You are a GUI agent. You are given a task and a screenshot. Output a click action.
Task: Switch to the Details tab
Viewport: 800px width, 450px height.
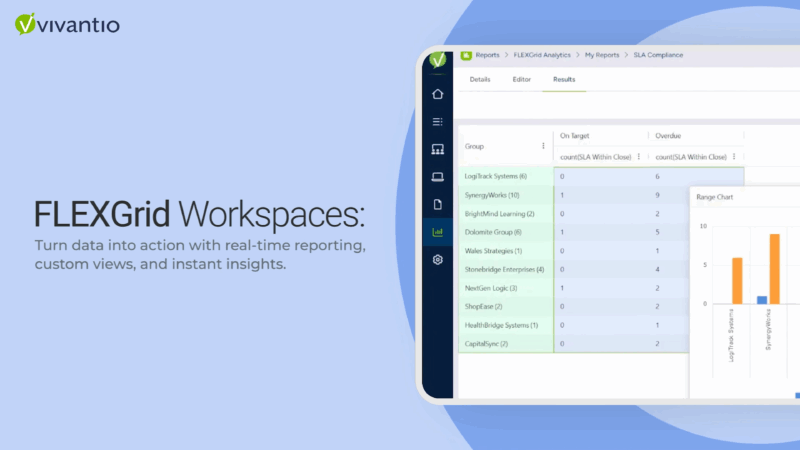click(480, 79)
